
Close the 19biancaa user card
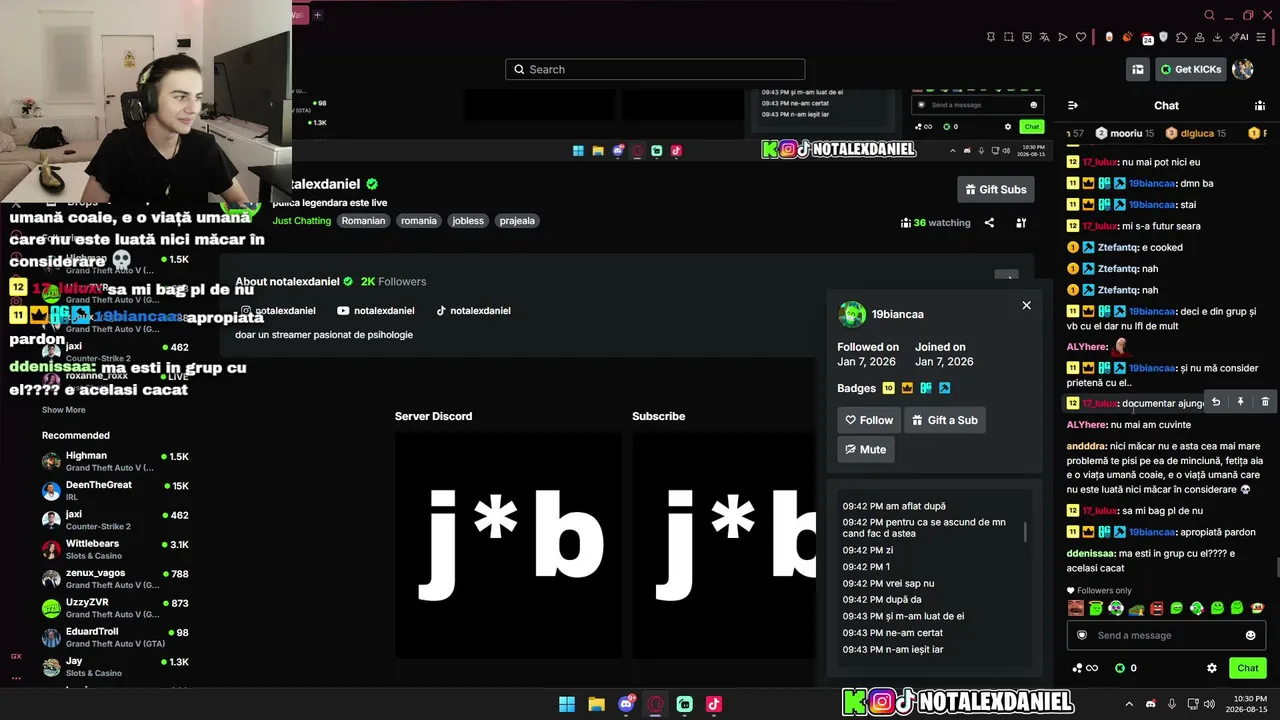click(1026, 305)
